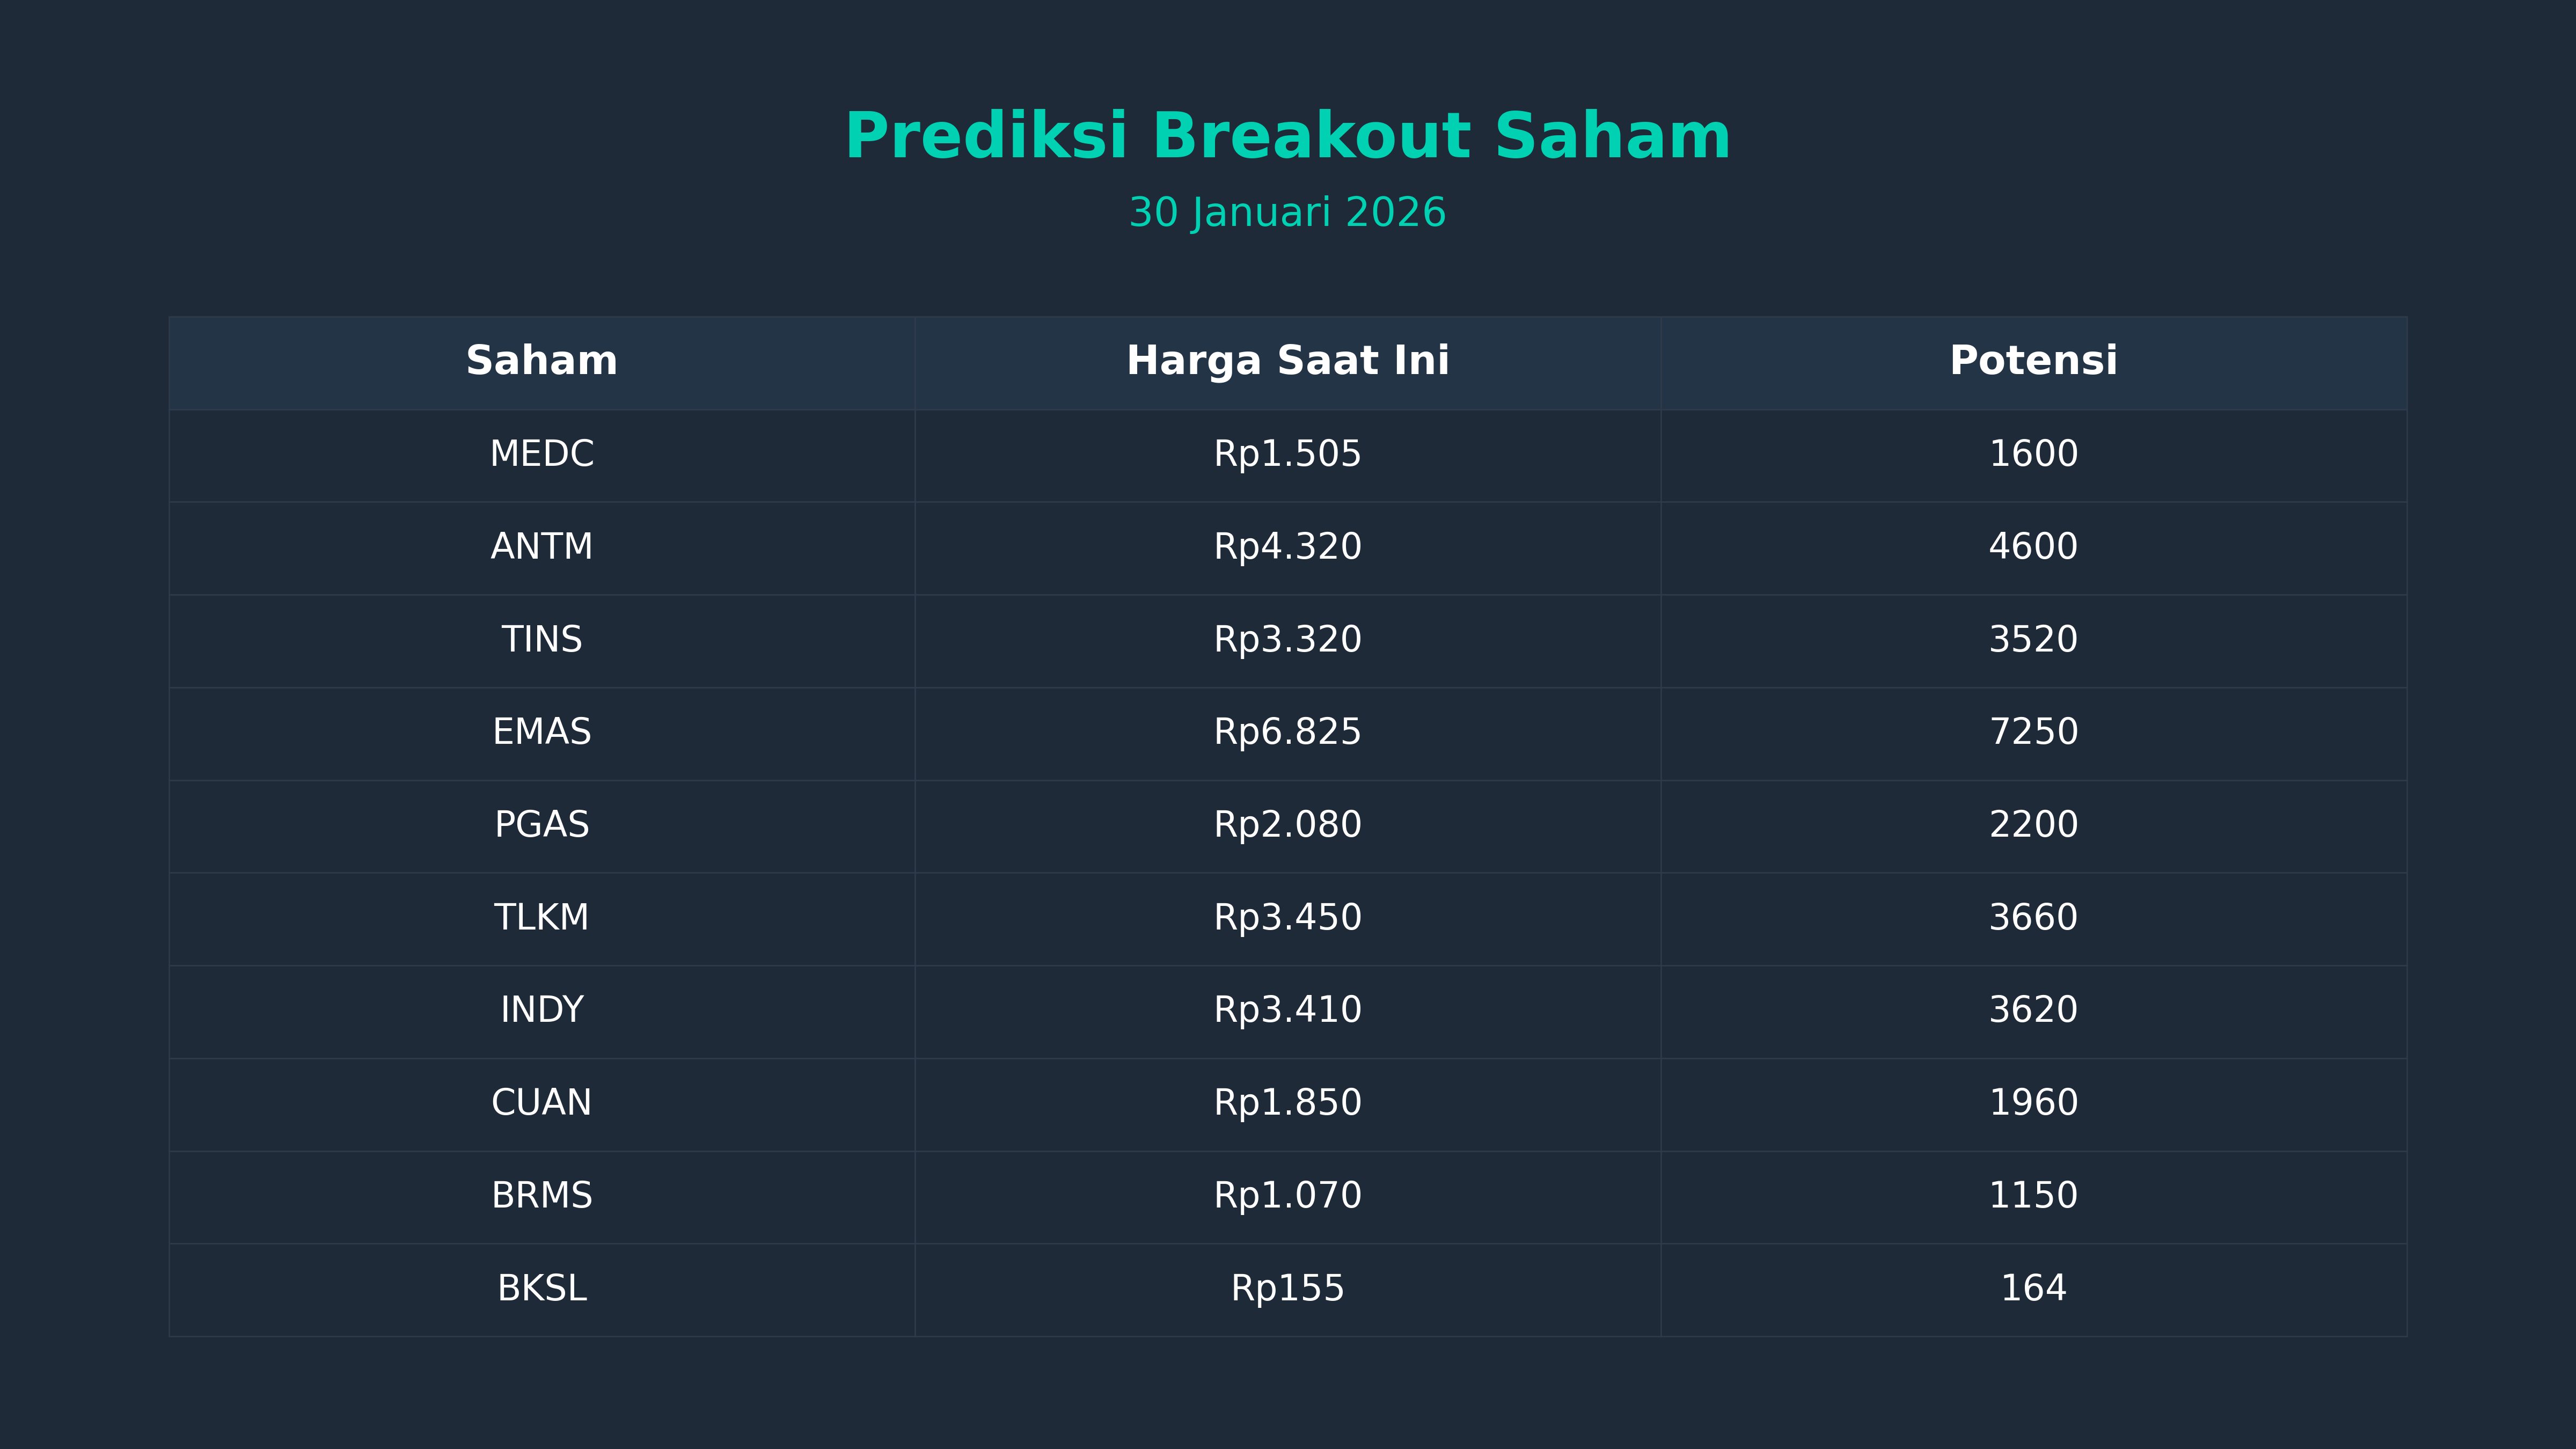Viewport: 2576px width, 1449px height.
Task: Click the TLKM stock name
Action: (541, 918)
